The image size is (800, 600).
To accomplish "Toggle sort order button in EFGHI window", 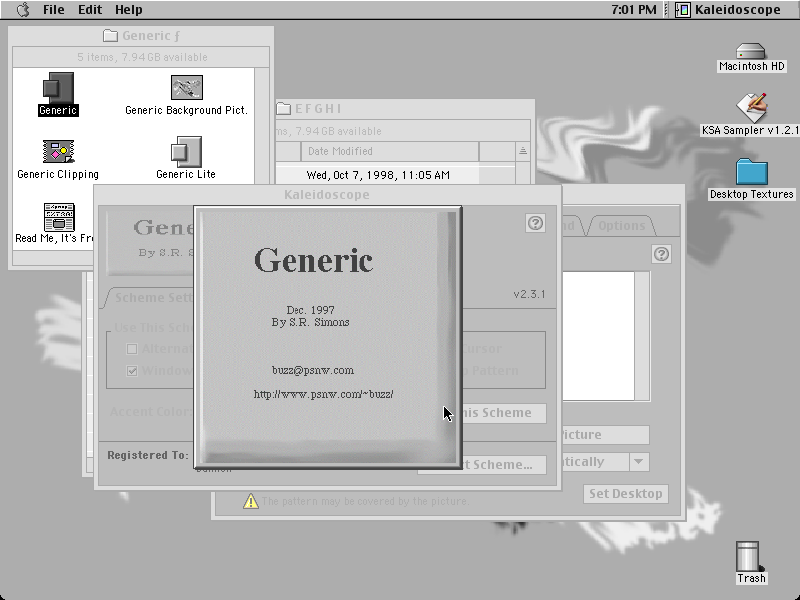I will (x=522, y=151).
